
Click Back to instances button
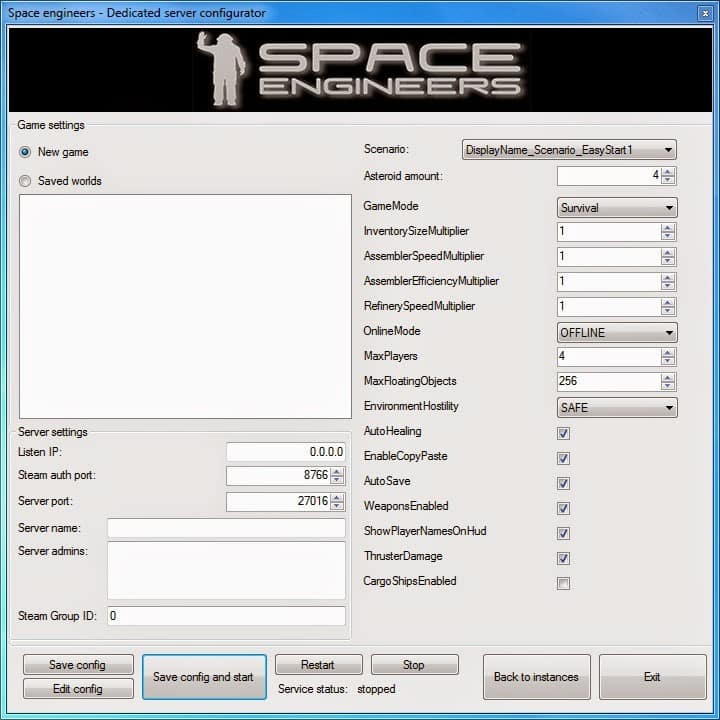click(x=536, y=677)
